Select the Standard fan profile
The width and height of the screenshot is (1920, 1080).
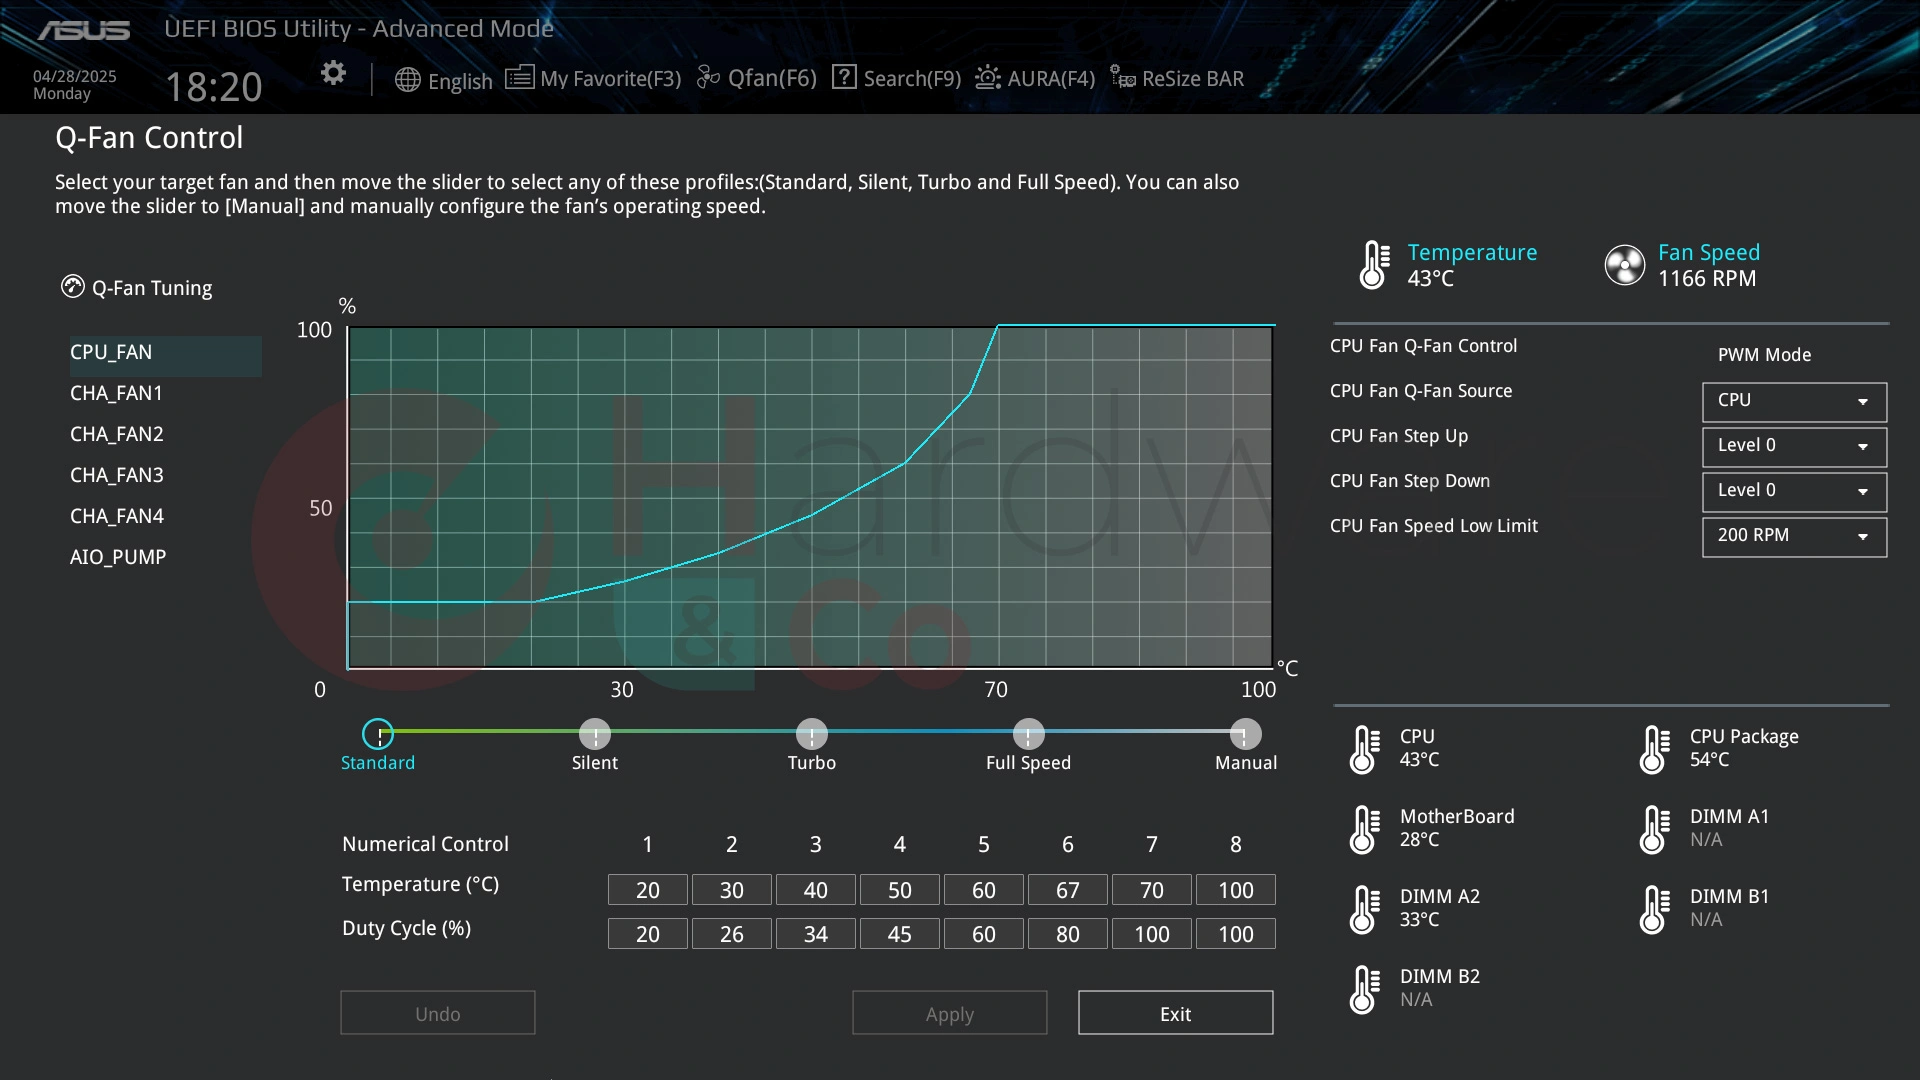coord(378,734)
